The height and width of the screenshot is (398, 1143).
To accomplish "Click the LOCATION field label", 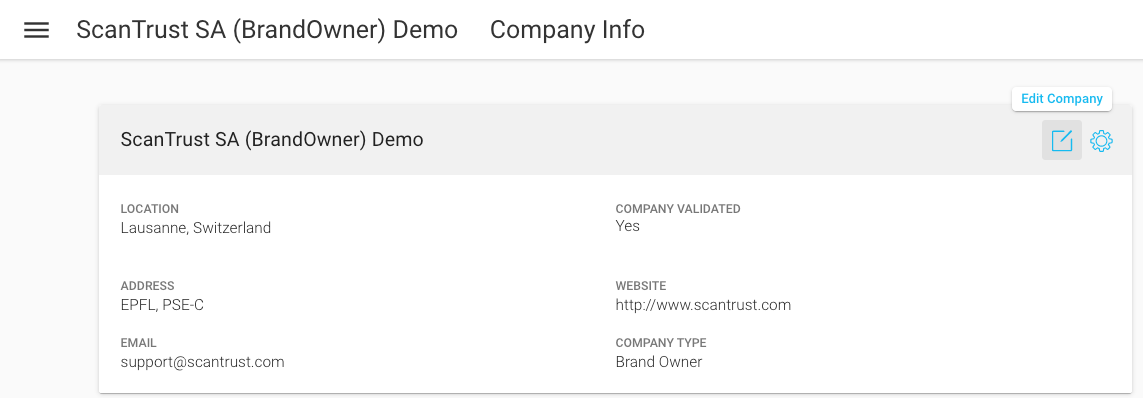I will click(x=149, y=208).
